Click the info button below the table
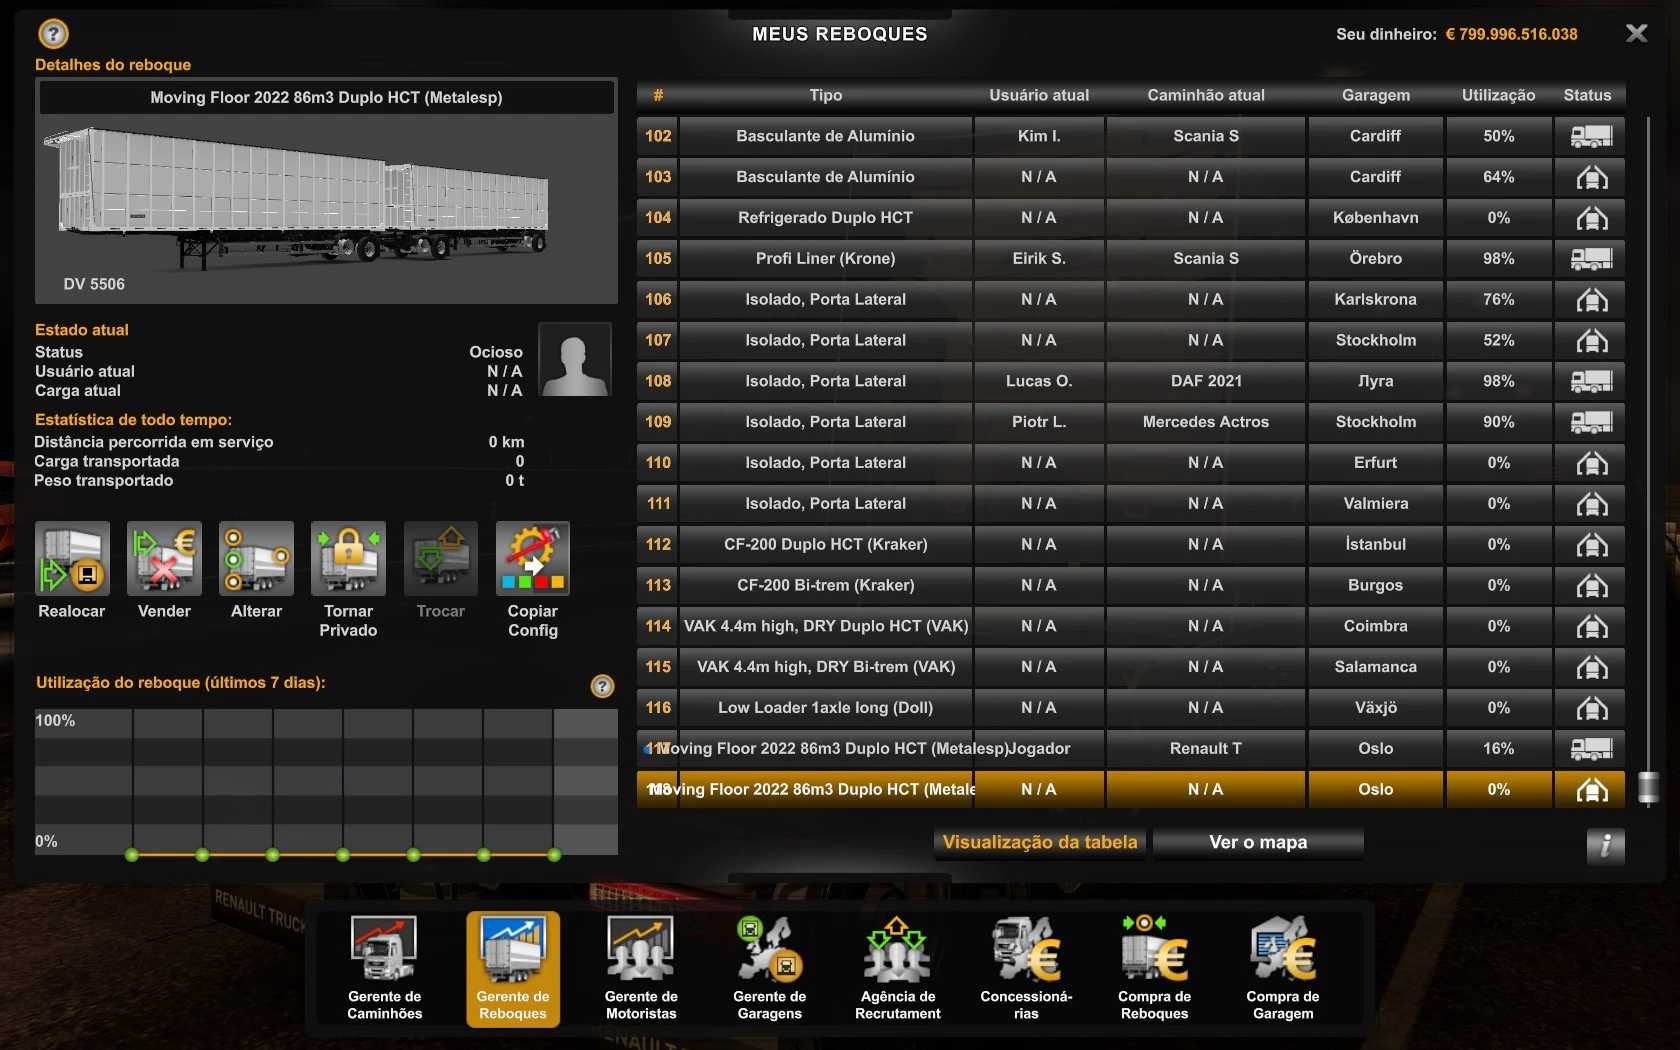Viewport: 1680px width, 1050px height. click(x=1605, y=846)
